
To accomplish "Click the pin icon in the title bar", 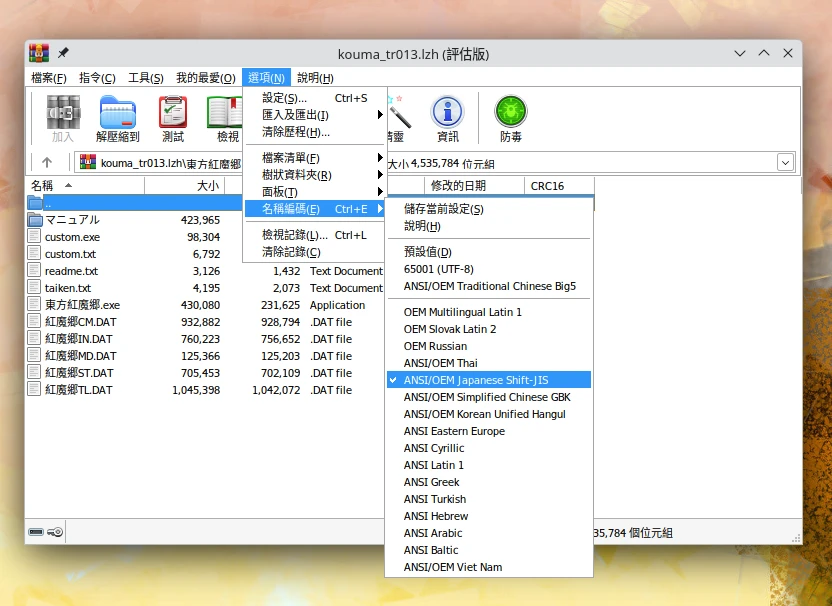I will 64,53.
